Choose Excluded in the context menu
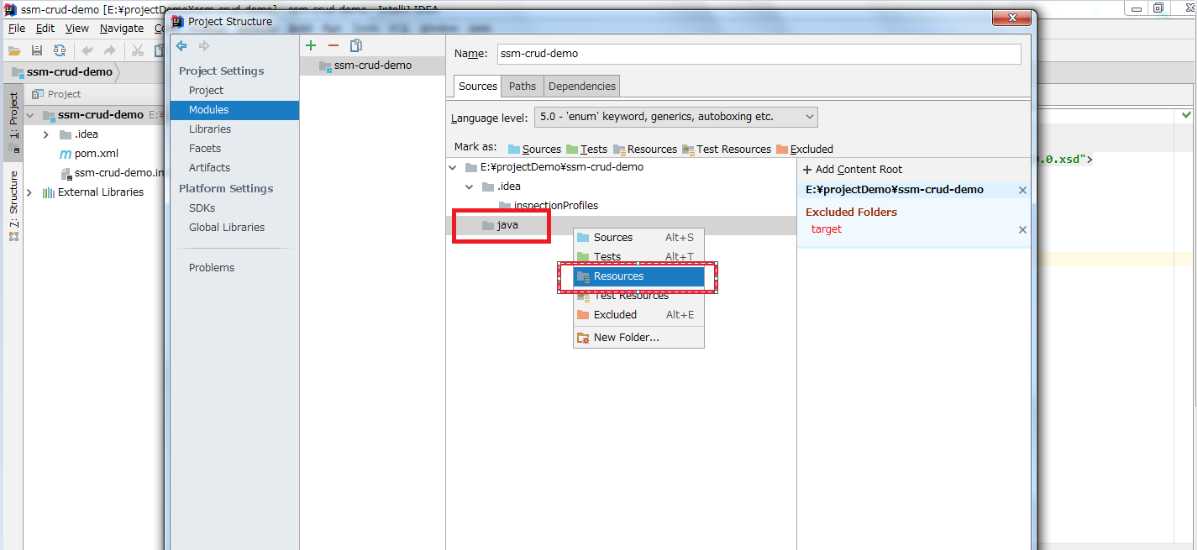Image resolution: width=1197 pixels, height=550 pixels. (x=639, y=315)
